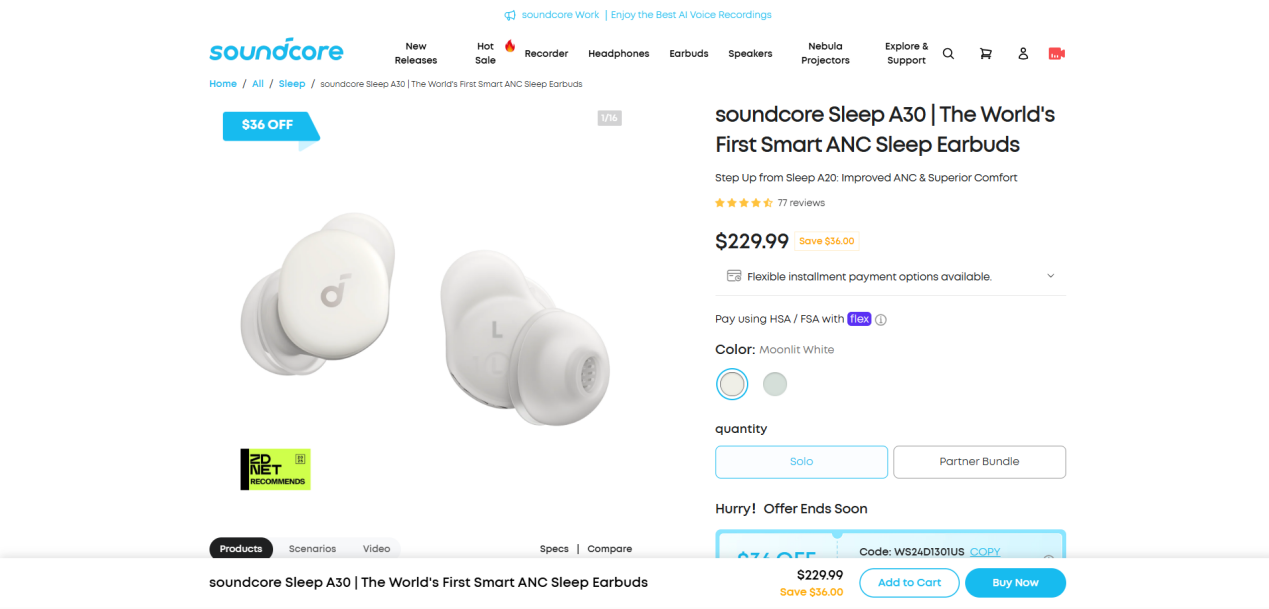
Task: Choose the green color swatch
Action: click(x=775, y=384)
